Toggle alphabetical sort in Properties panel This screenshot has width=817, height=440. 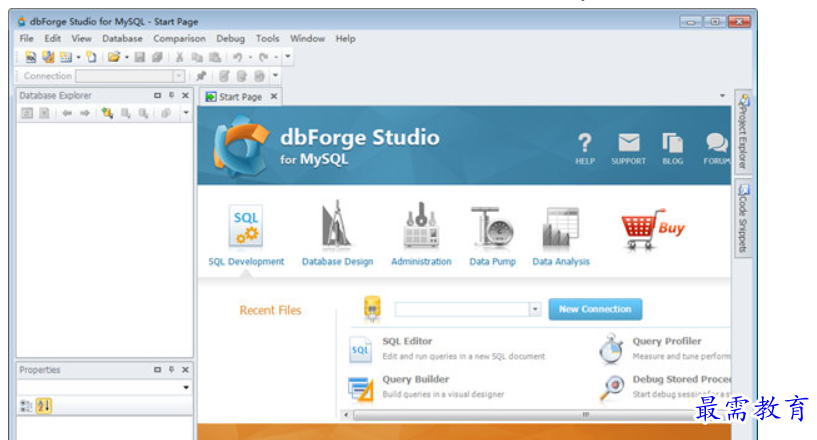(44, 406)
